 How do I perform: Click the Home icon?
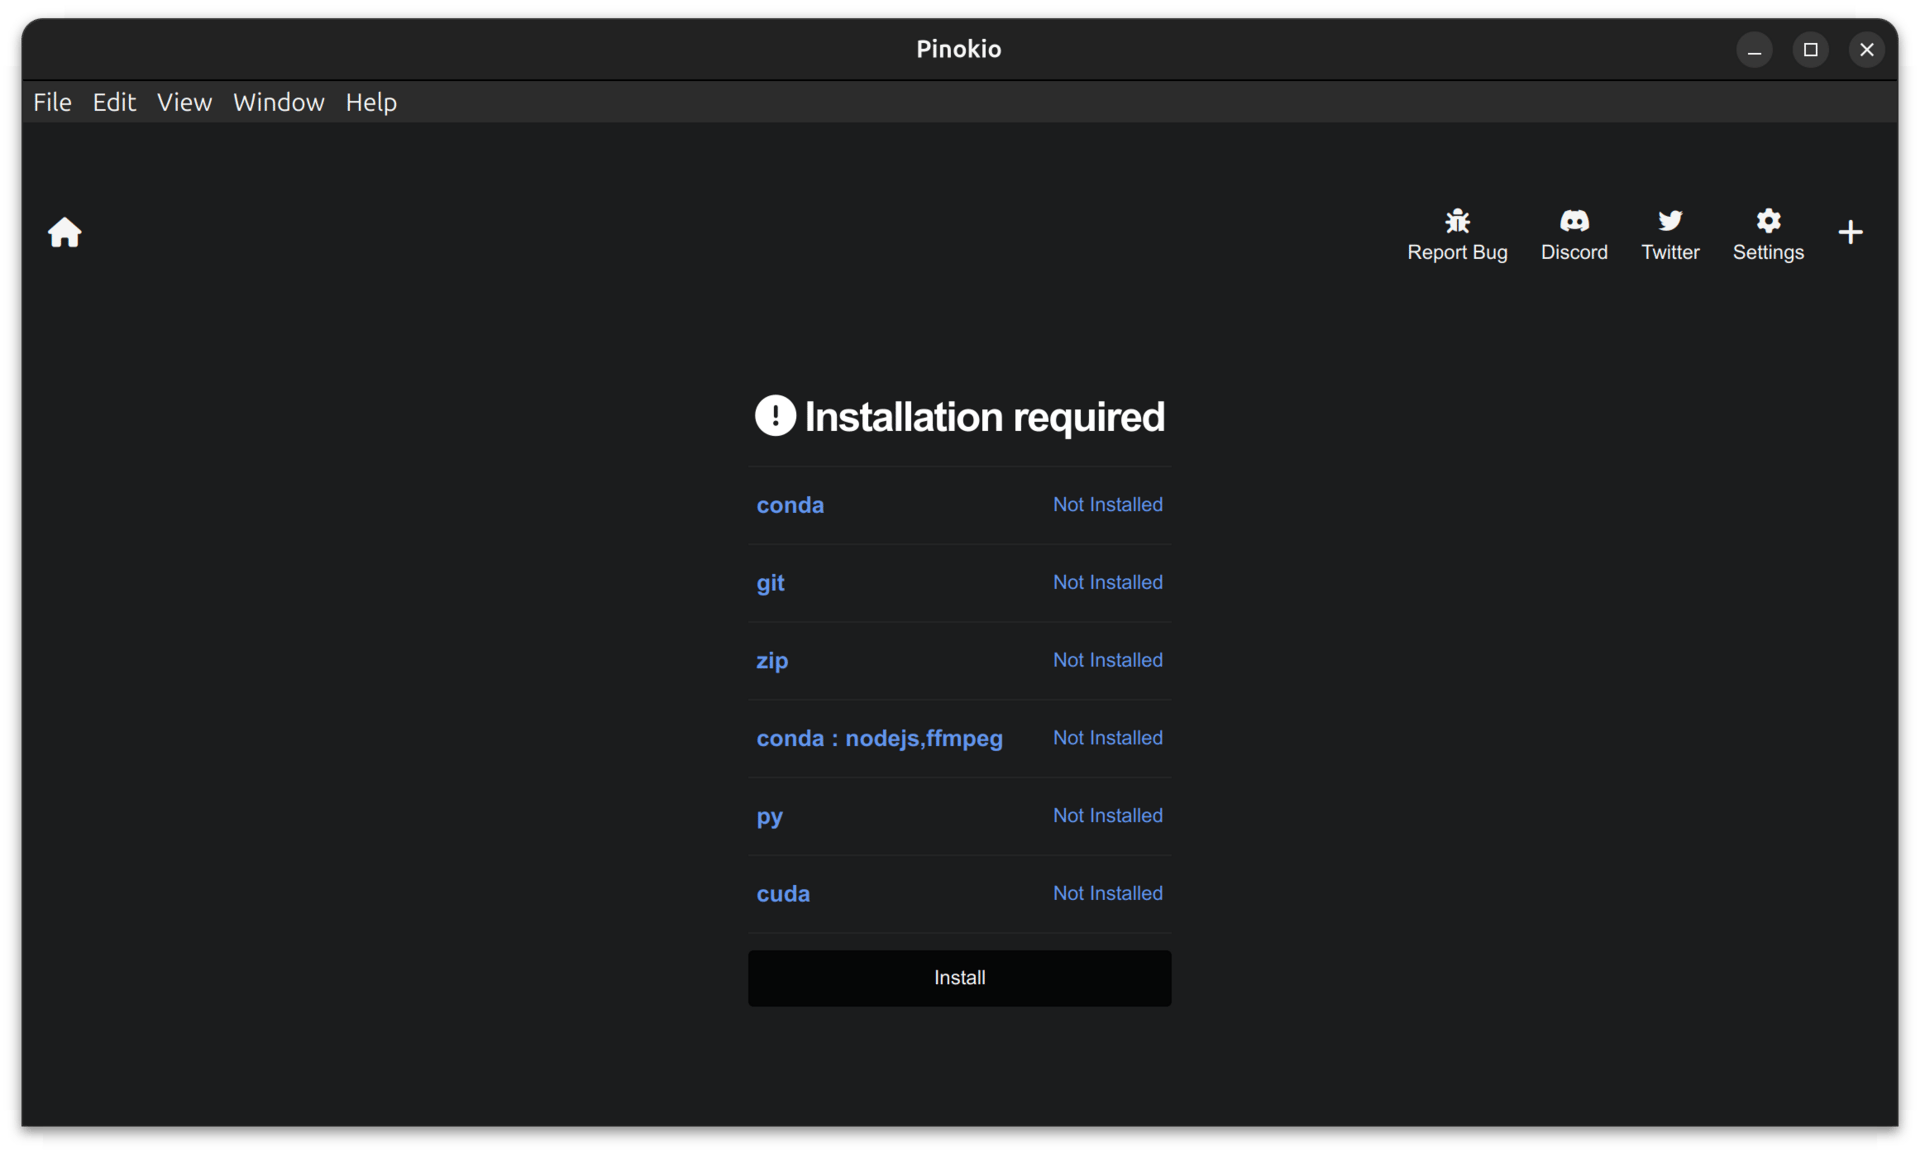pos(64,232)
